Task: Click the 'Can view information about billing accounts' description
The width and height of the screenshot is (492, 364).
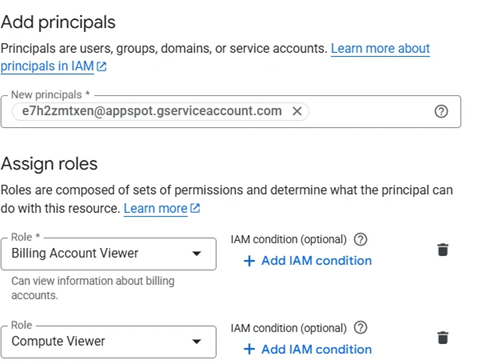Action: click(93, 288)
